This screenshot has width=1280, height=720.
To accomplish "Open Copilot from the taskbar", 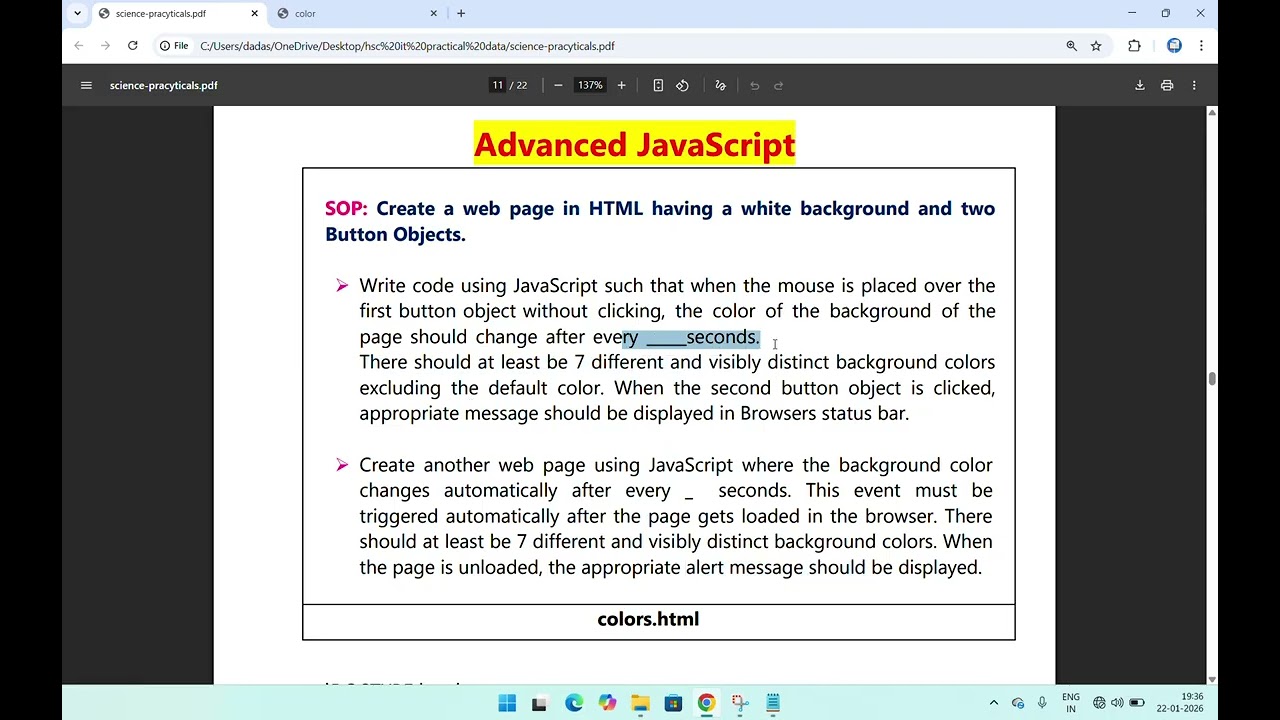I will (607, 703).
